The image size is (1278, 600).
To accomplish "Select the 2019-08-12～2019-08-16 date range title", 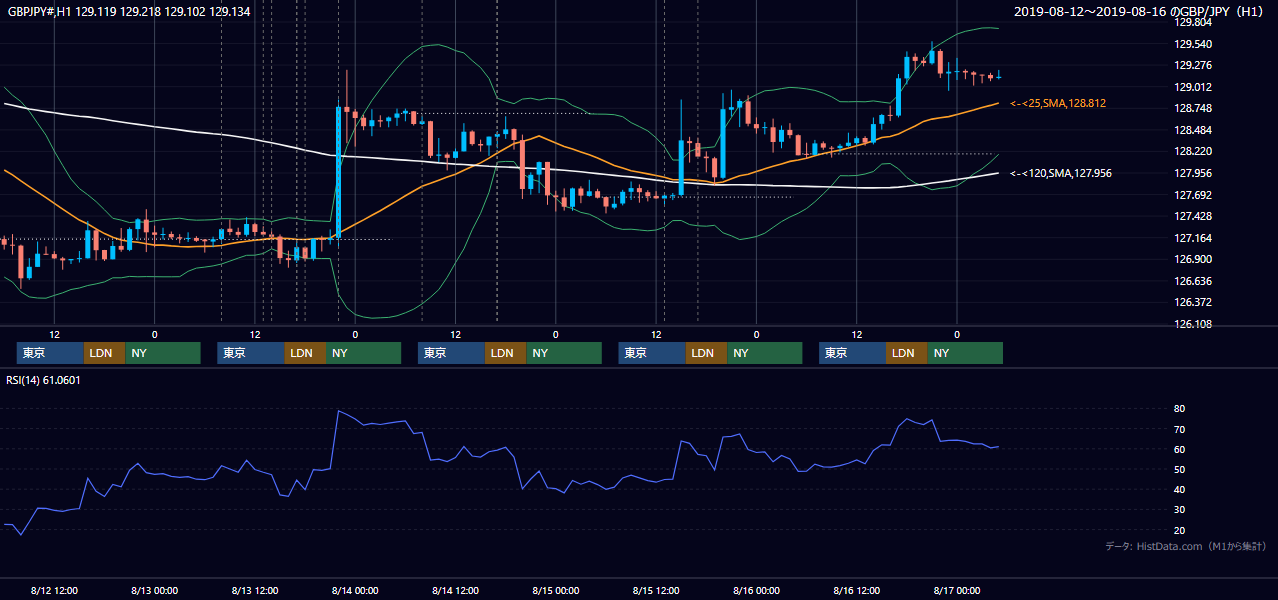I will (x=1141, y=12).
